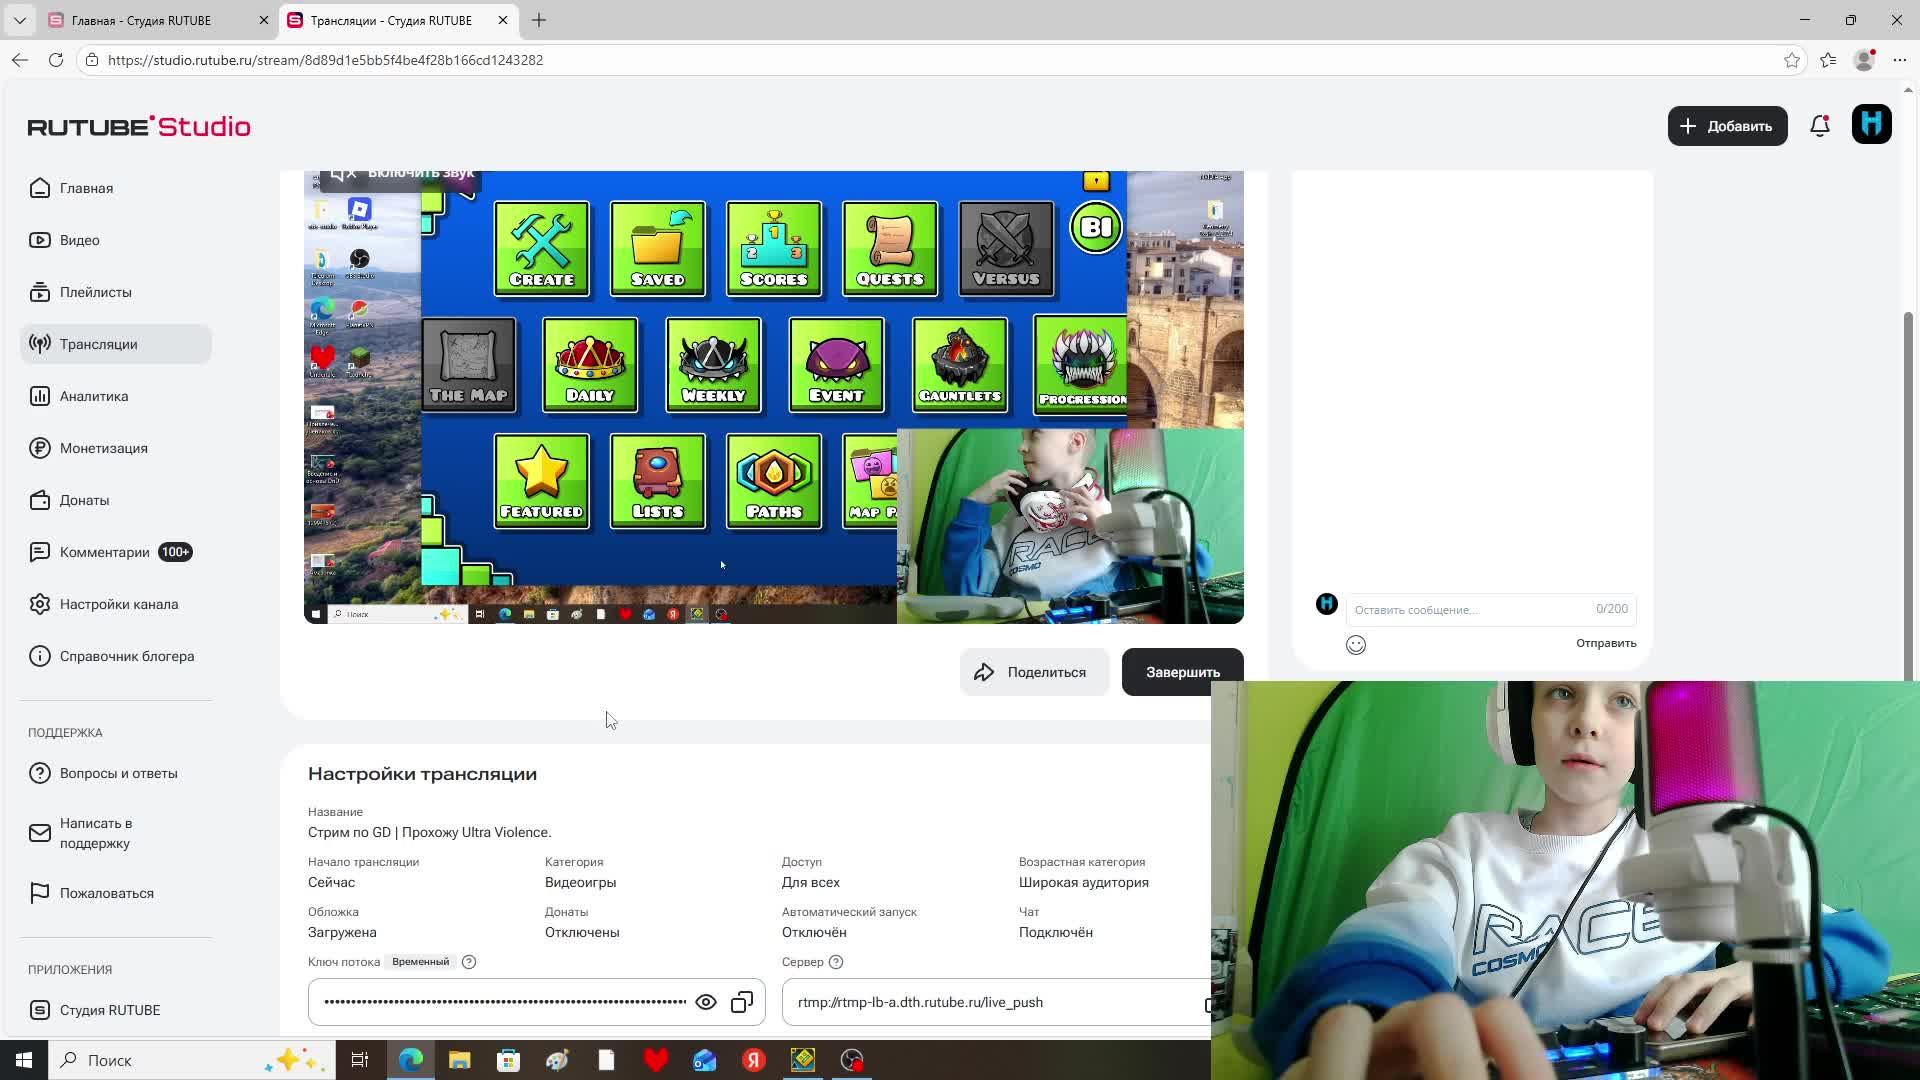The image size is (1920, 1080).
Task: Click the help icon next to Сервер
Action: pos(837,962)
